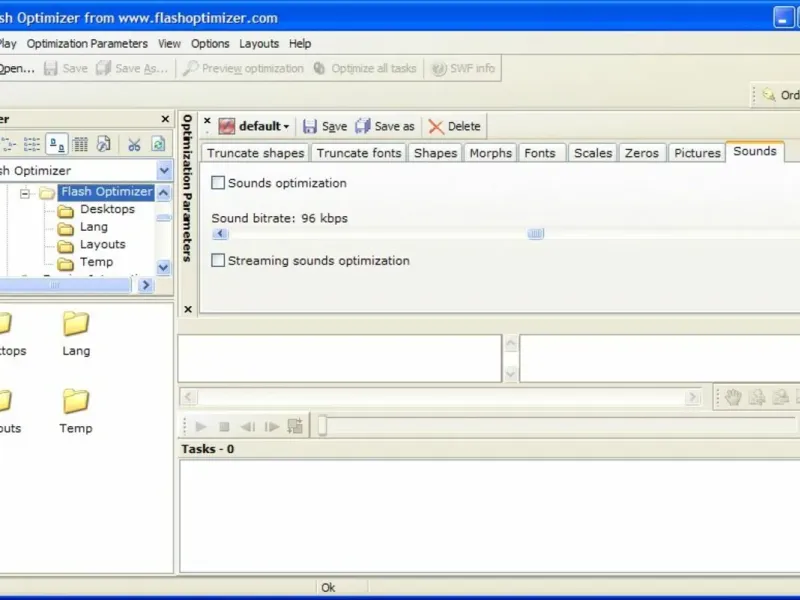The width and height of the screenshot is (800, 600).
Task: Click the Sound bitrate slider thumb
Action: pos(536,234)
